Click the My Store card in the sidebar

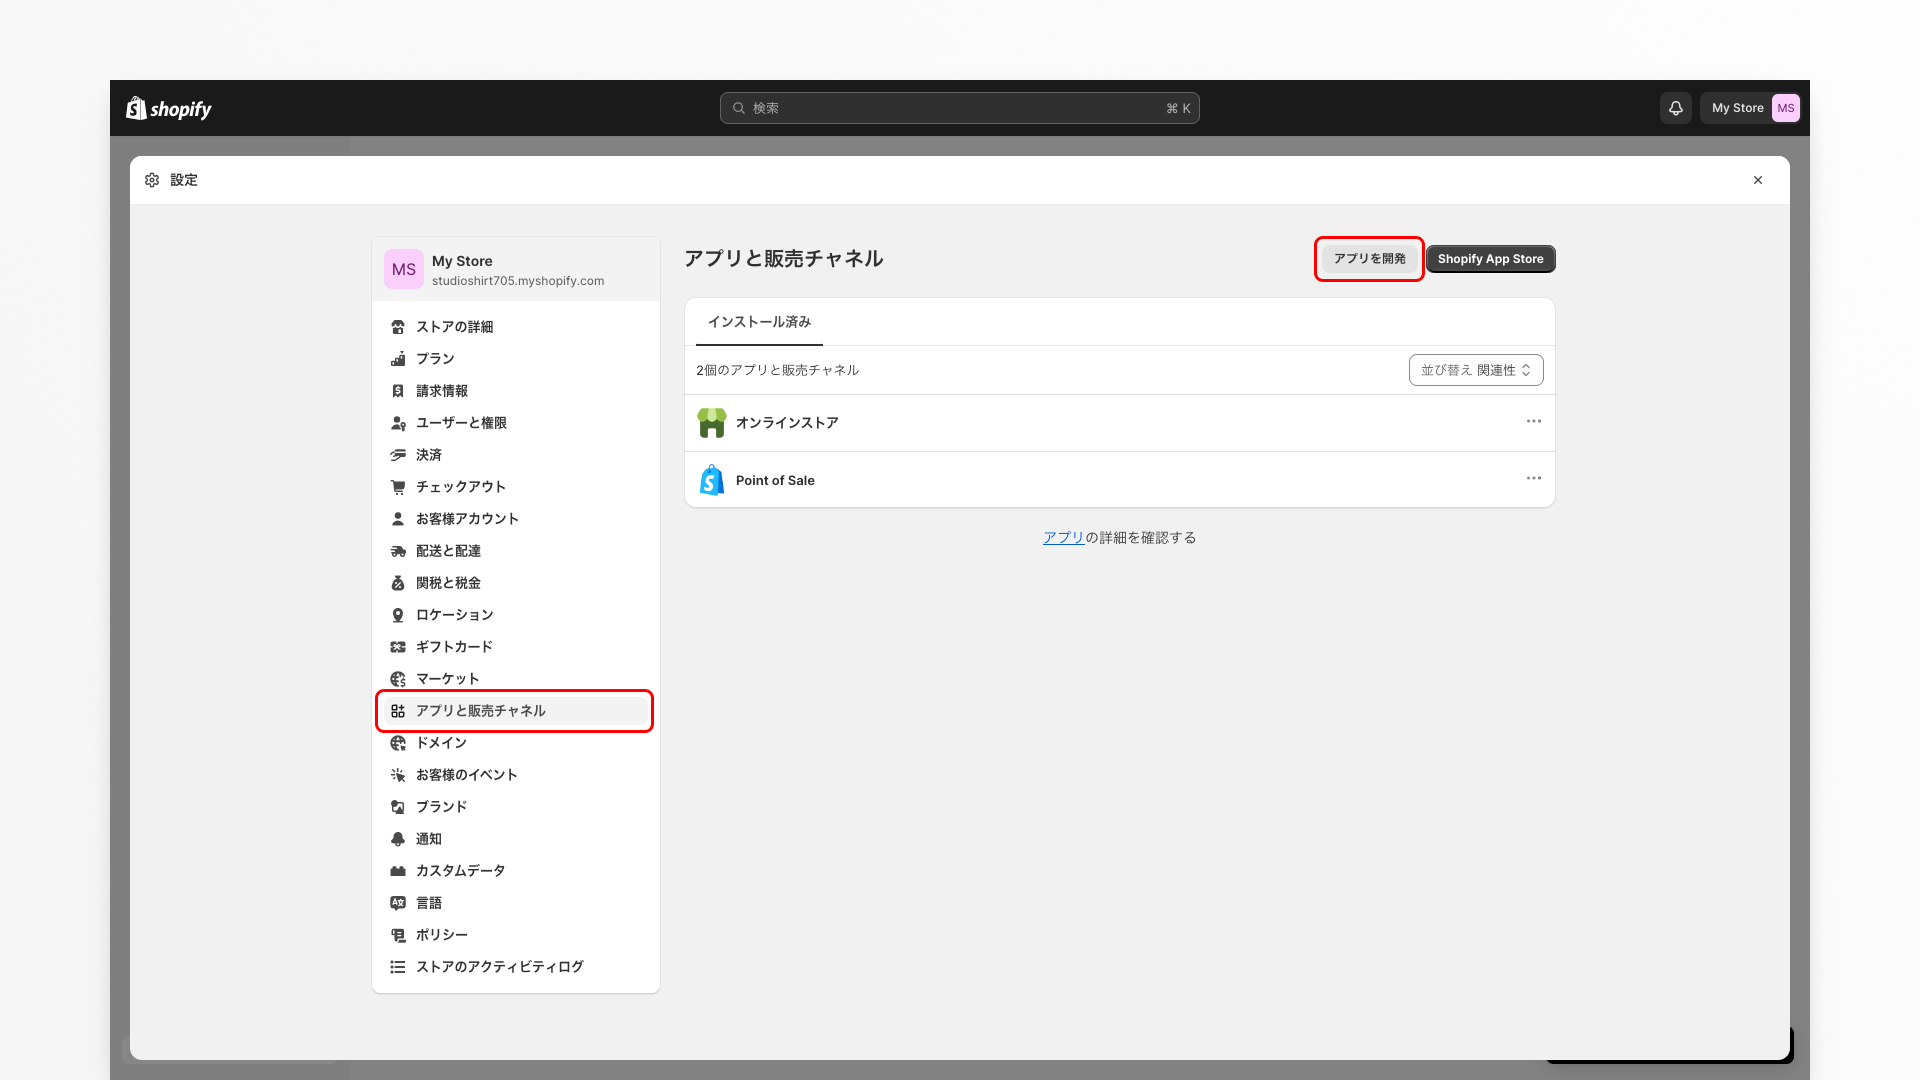point(516,269)
